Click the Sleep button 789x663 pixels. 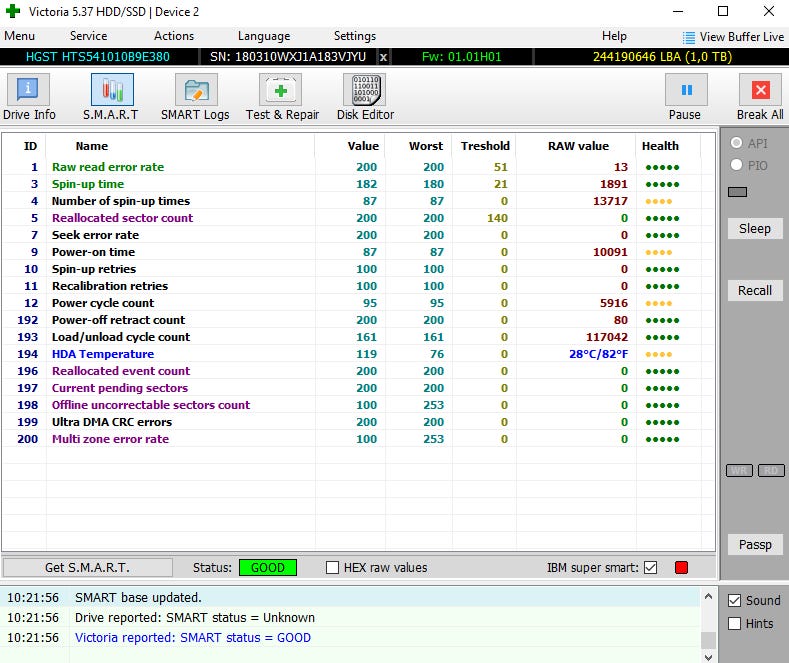pyautogui.click(x=755, y=229)
